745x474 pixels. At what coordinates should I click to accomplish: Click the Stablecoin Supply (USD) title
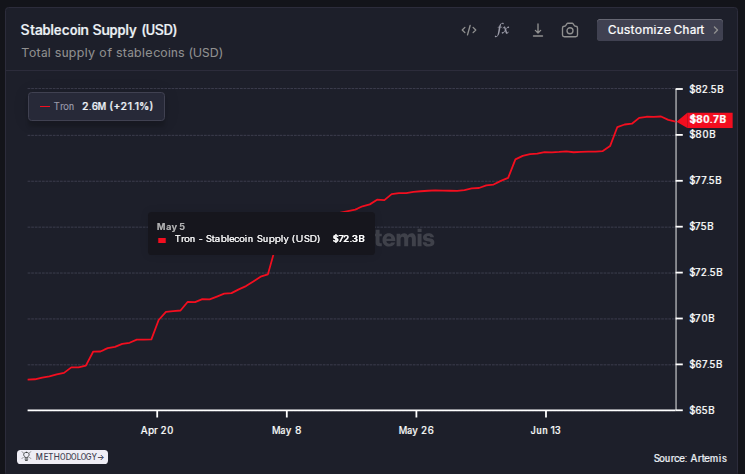99,30
